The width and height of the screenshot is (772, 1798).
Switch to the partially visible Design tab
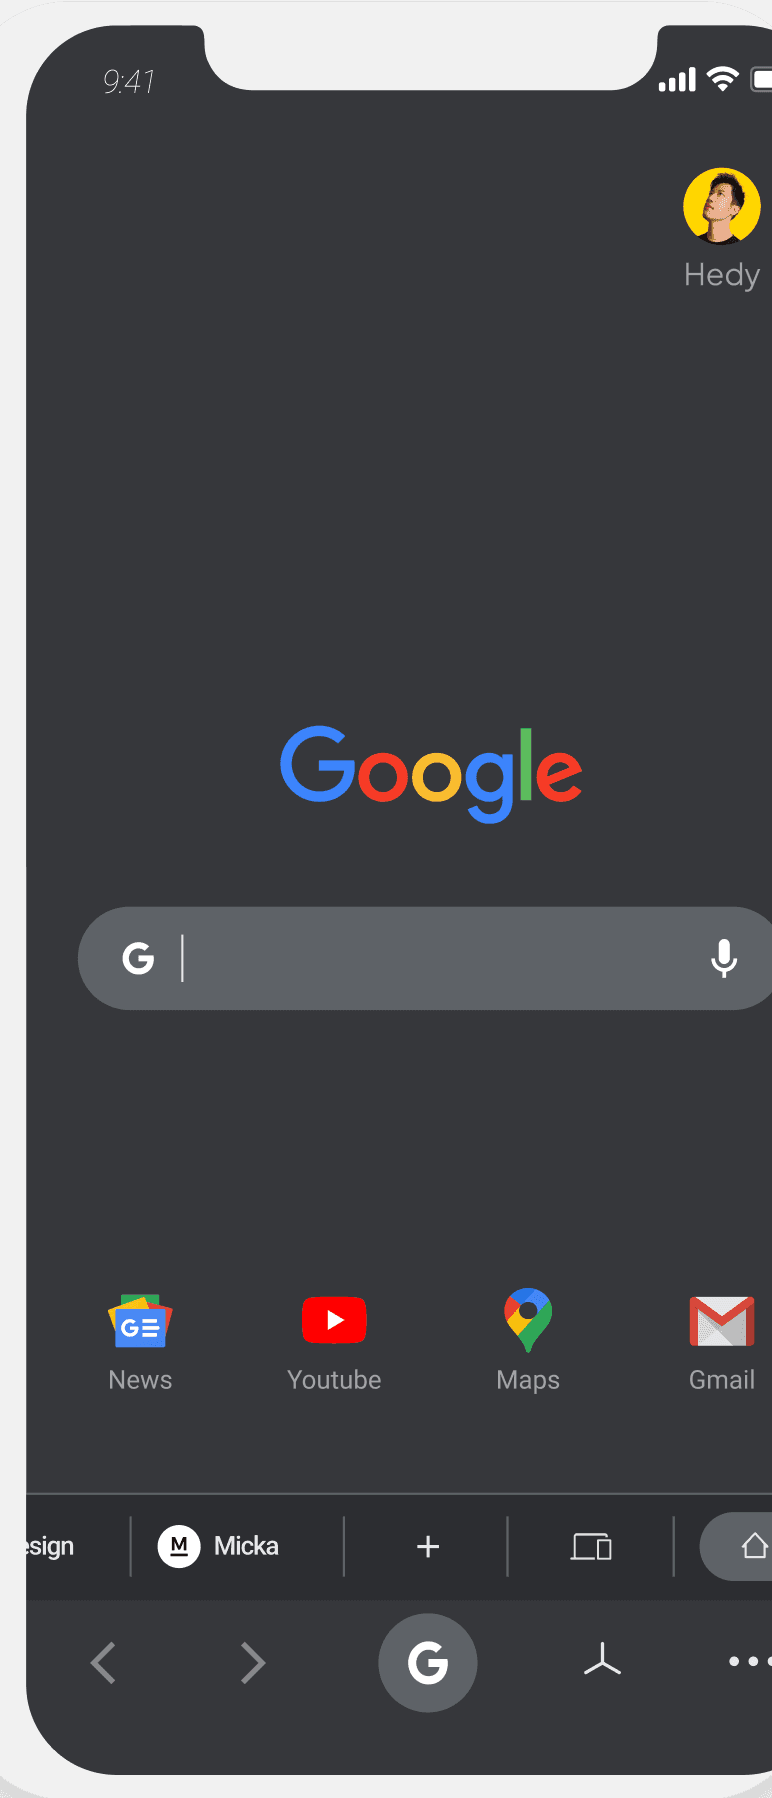point(50,1546)
